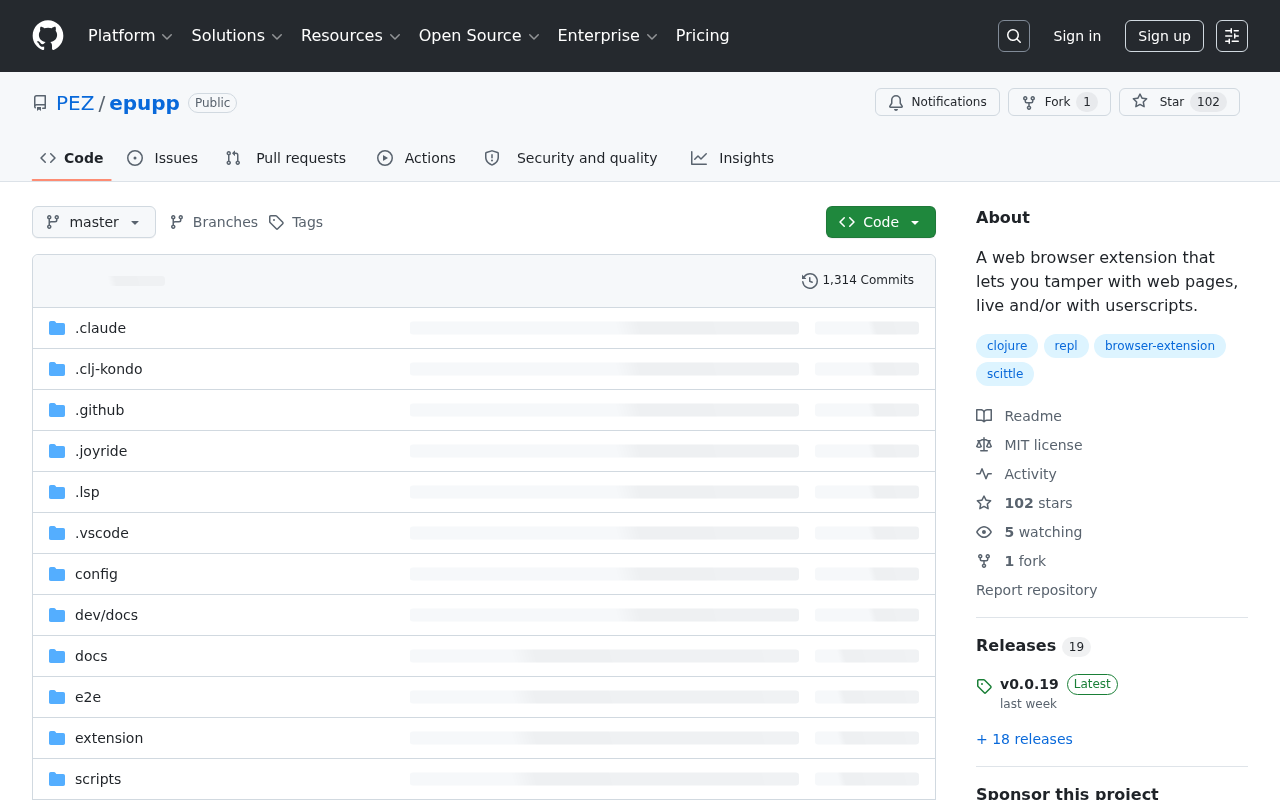Select the browser-extension topic tag
This screenshot has width=1280, height=800.
tap(1160, 346)
